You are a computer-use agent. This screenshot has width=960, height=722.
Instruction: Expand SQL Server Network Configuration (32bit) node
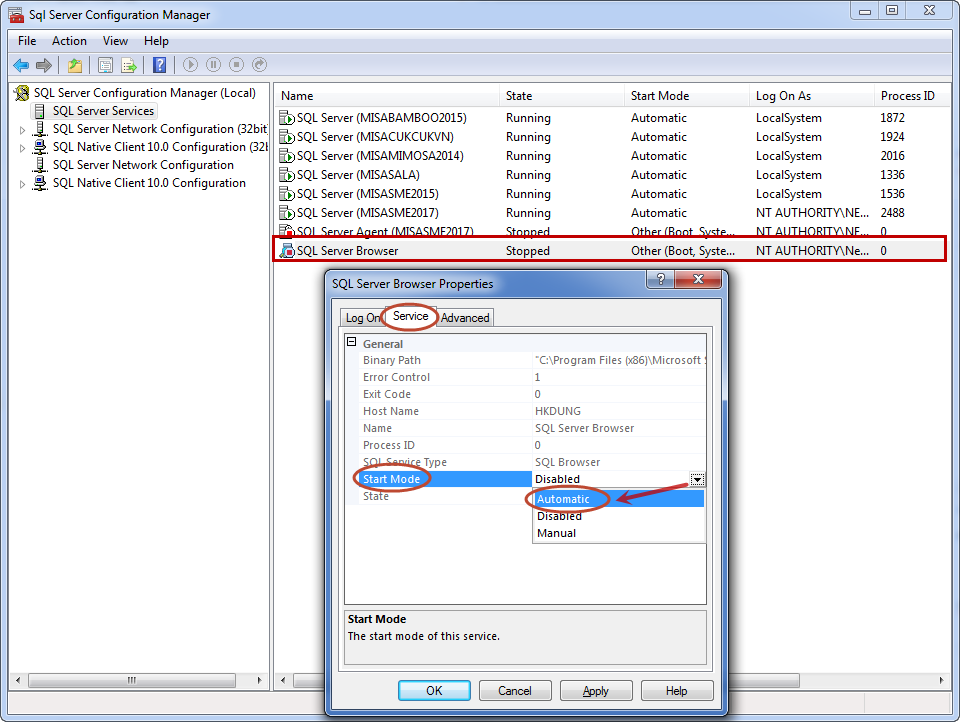point(22,129)
